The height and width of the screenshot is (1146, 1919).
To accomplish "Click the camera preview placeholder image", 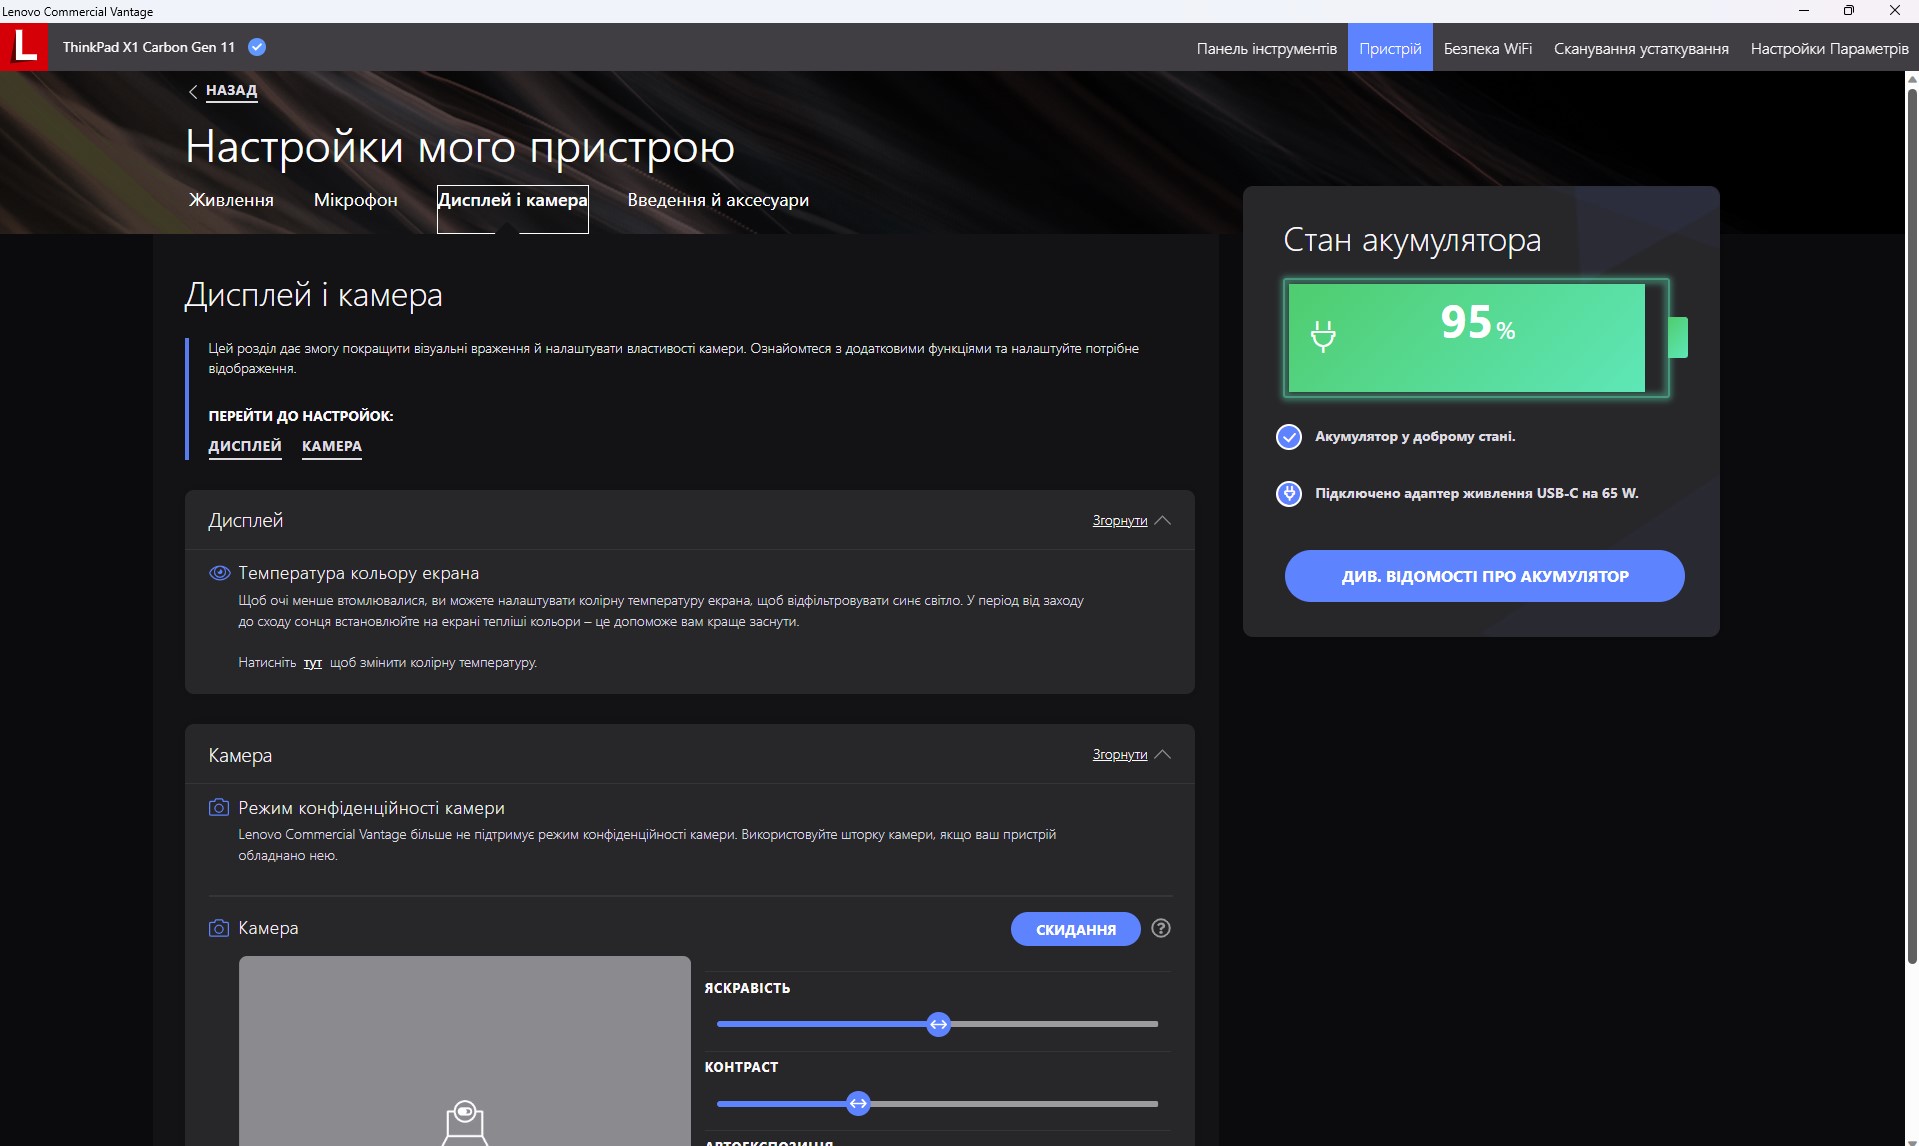I will [464, 1050].
